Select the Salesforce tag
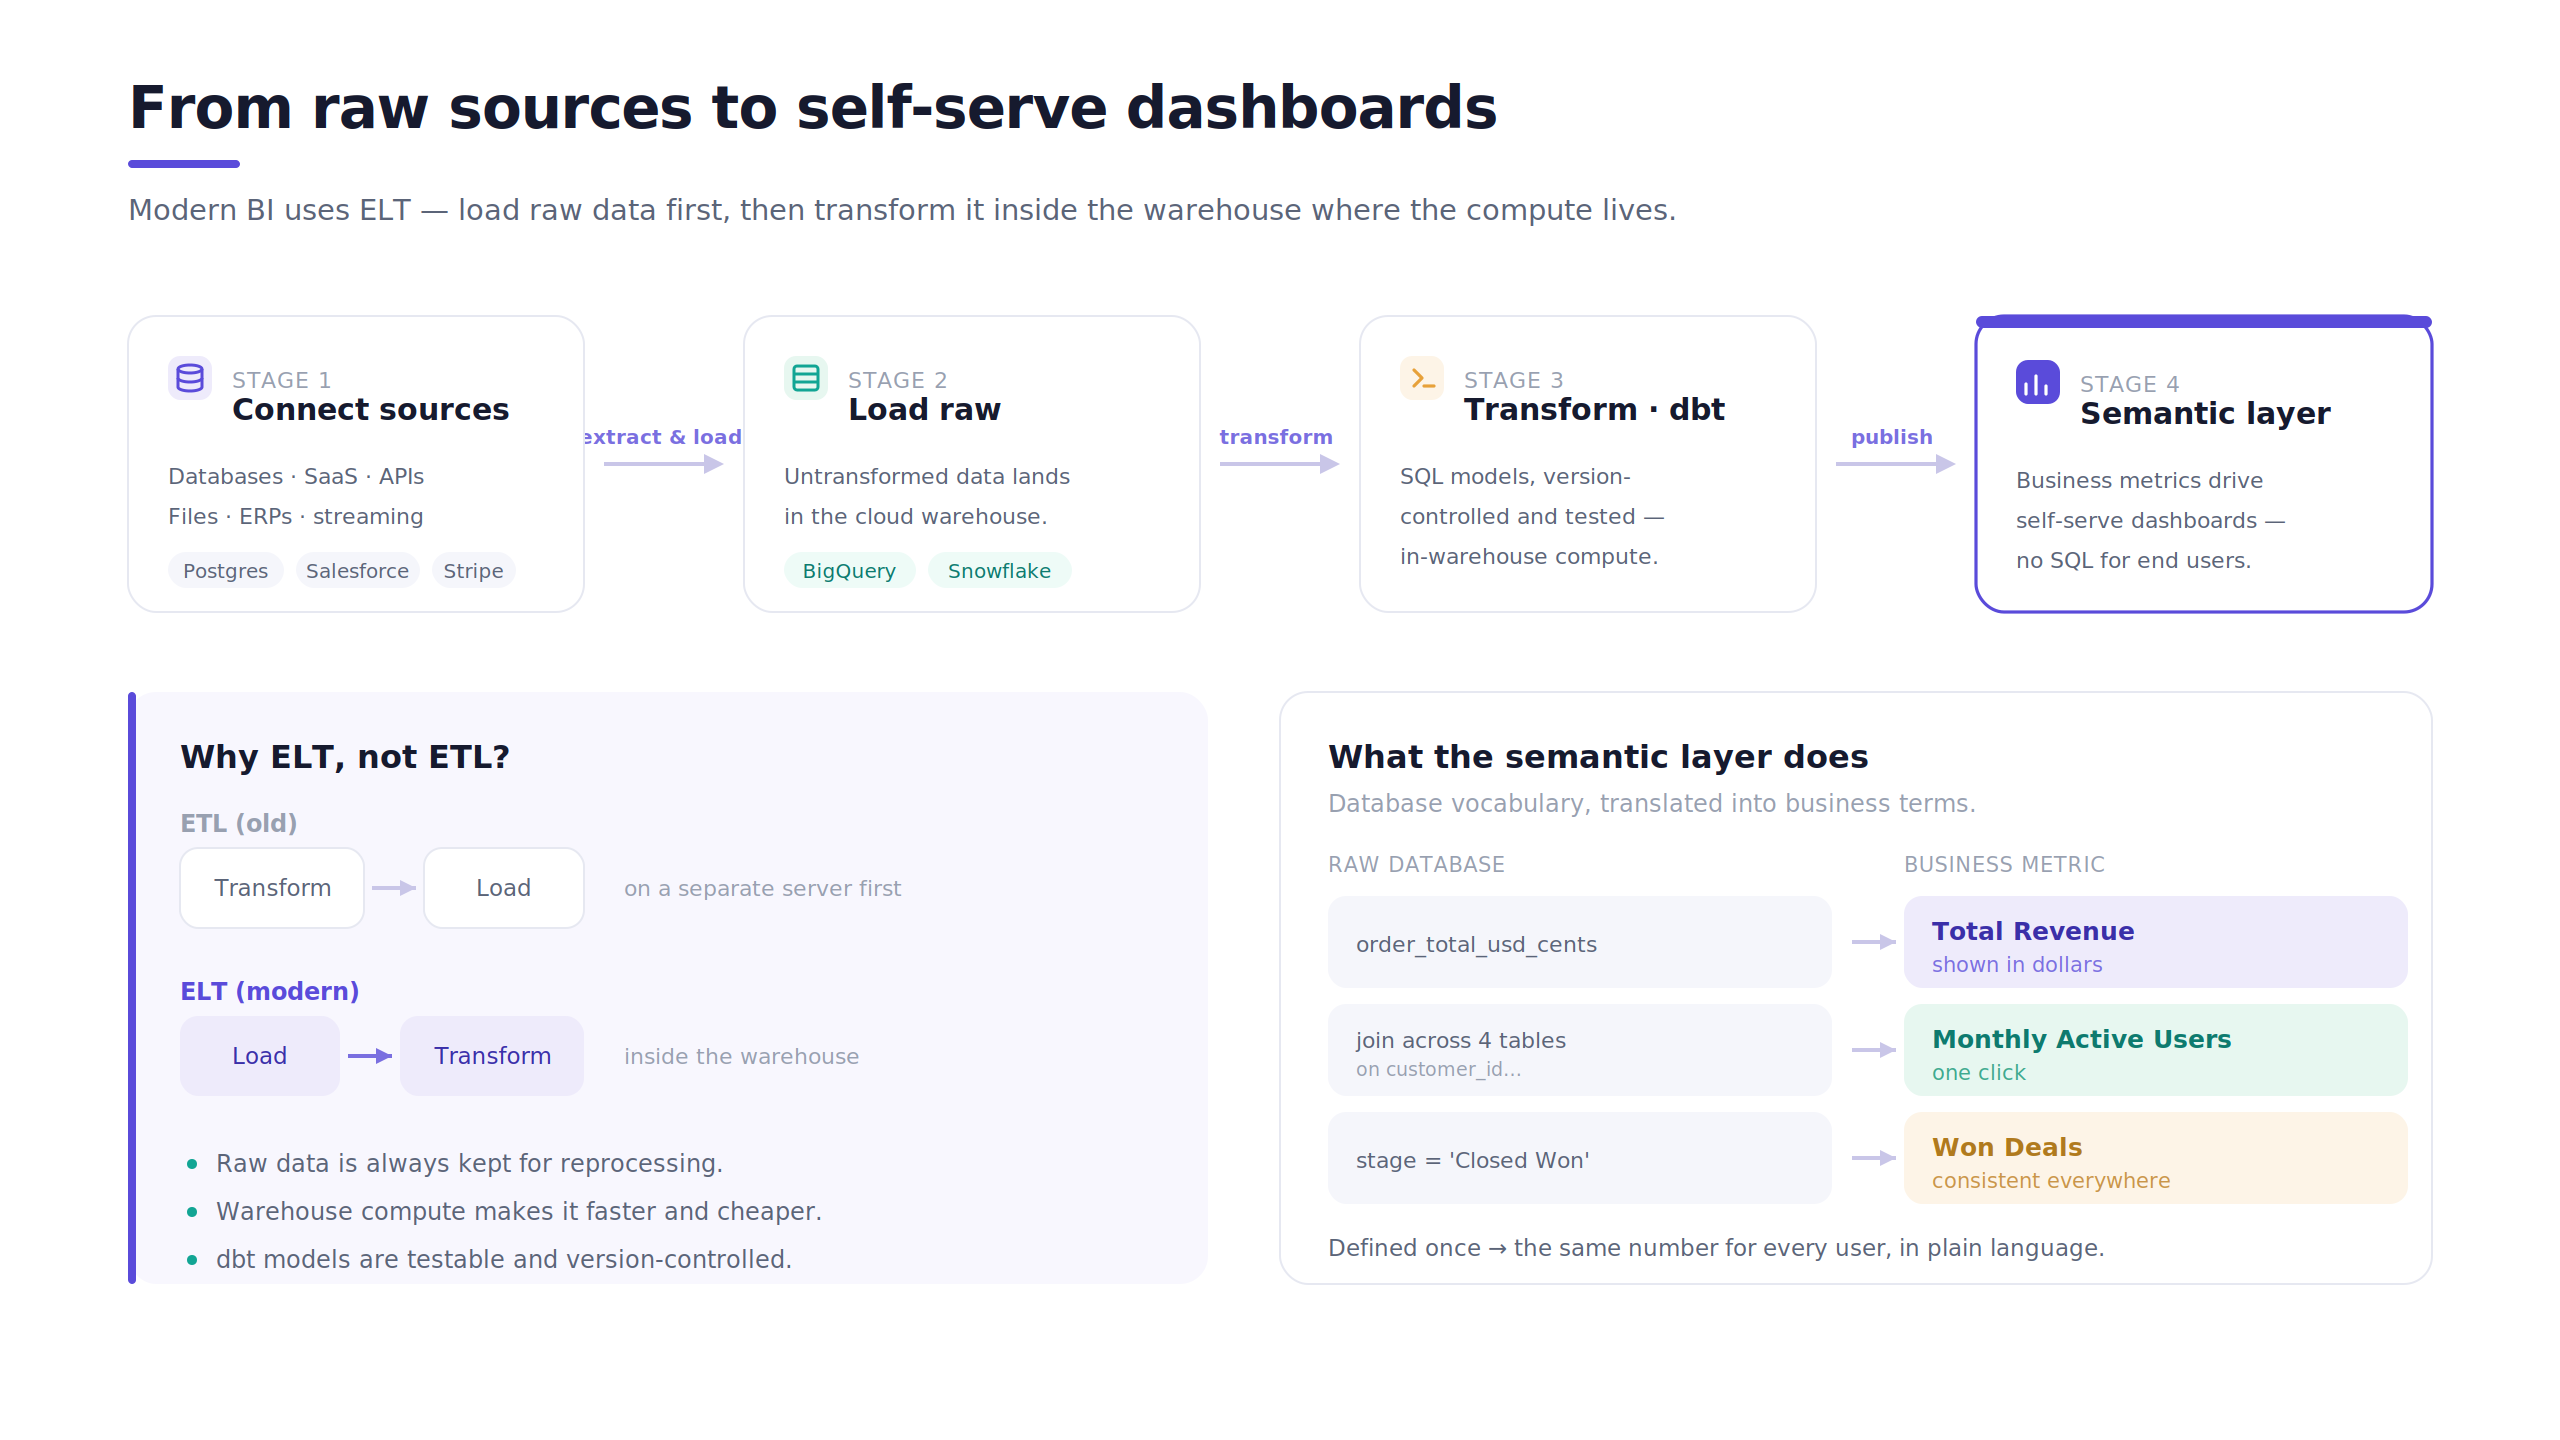The image size is (2560, 1440). click(x=357, y=571)
